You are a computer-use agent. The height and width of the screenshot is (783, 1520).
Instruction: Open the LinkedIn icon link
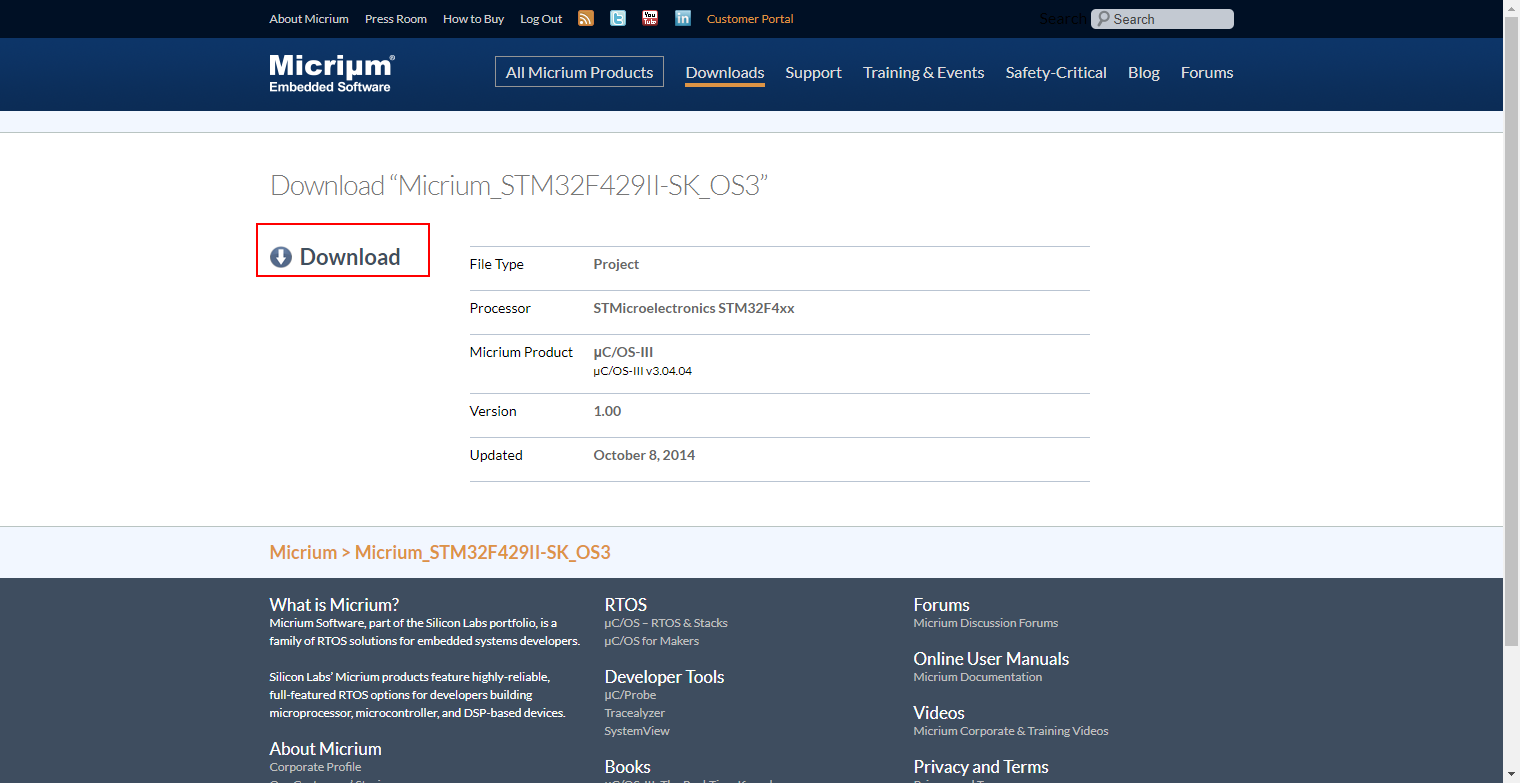pyautogui.click(x=683, y=18)
